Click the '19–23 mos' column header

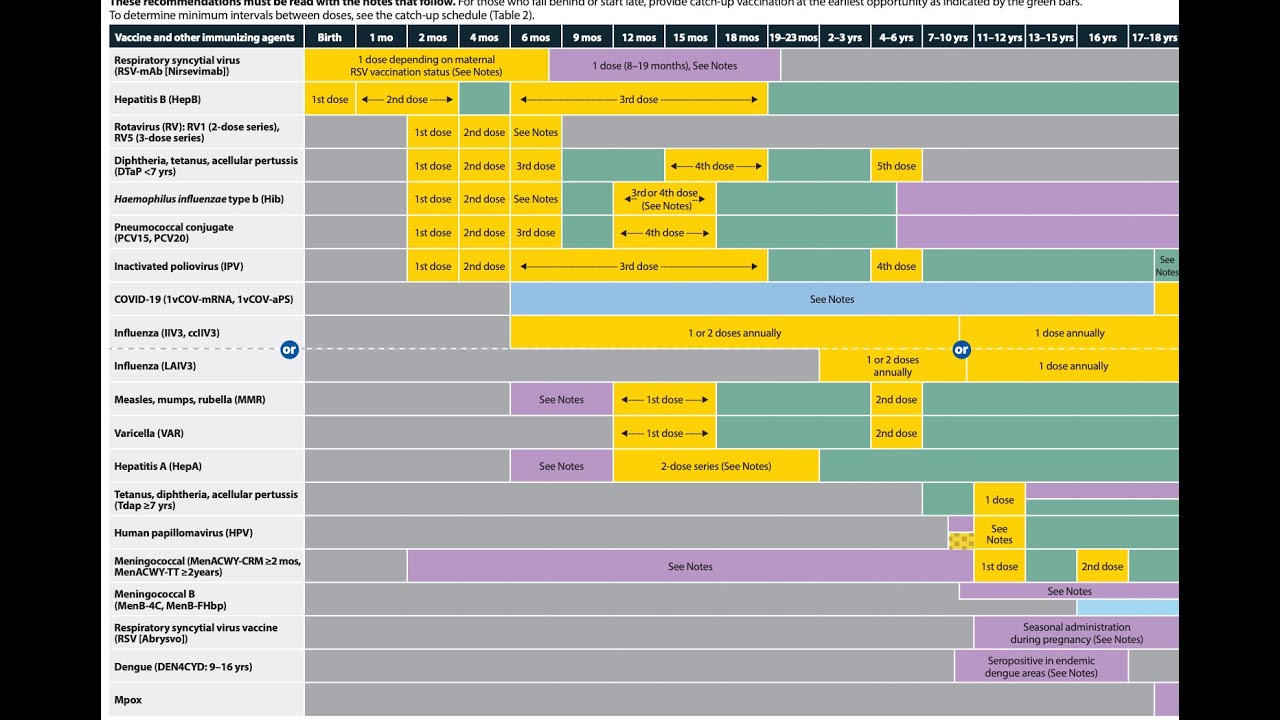click(794, 37)
